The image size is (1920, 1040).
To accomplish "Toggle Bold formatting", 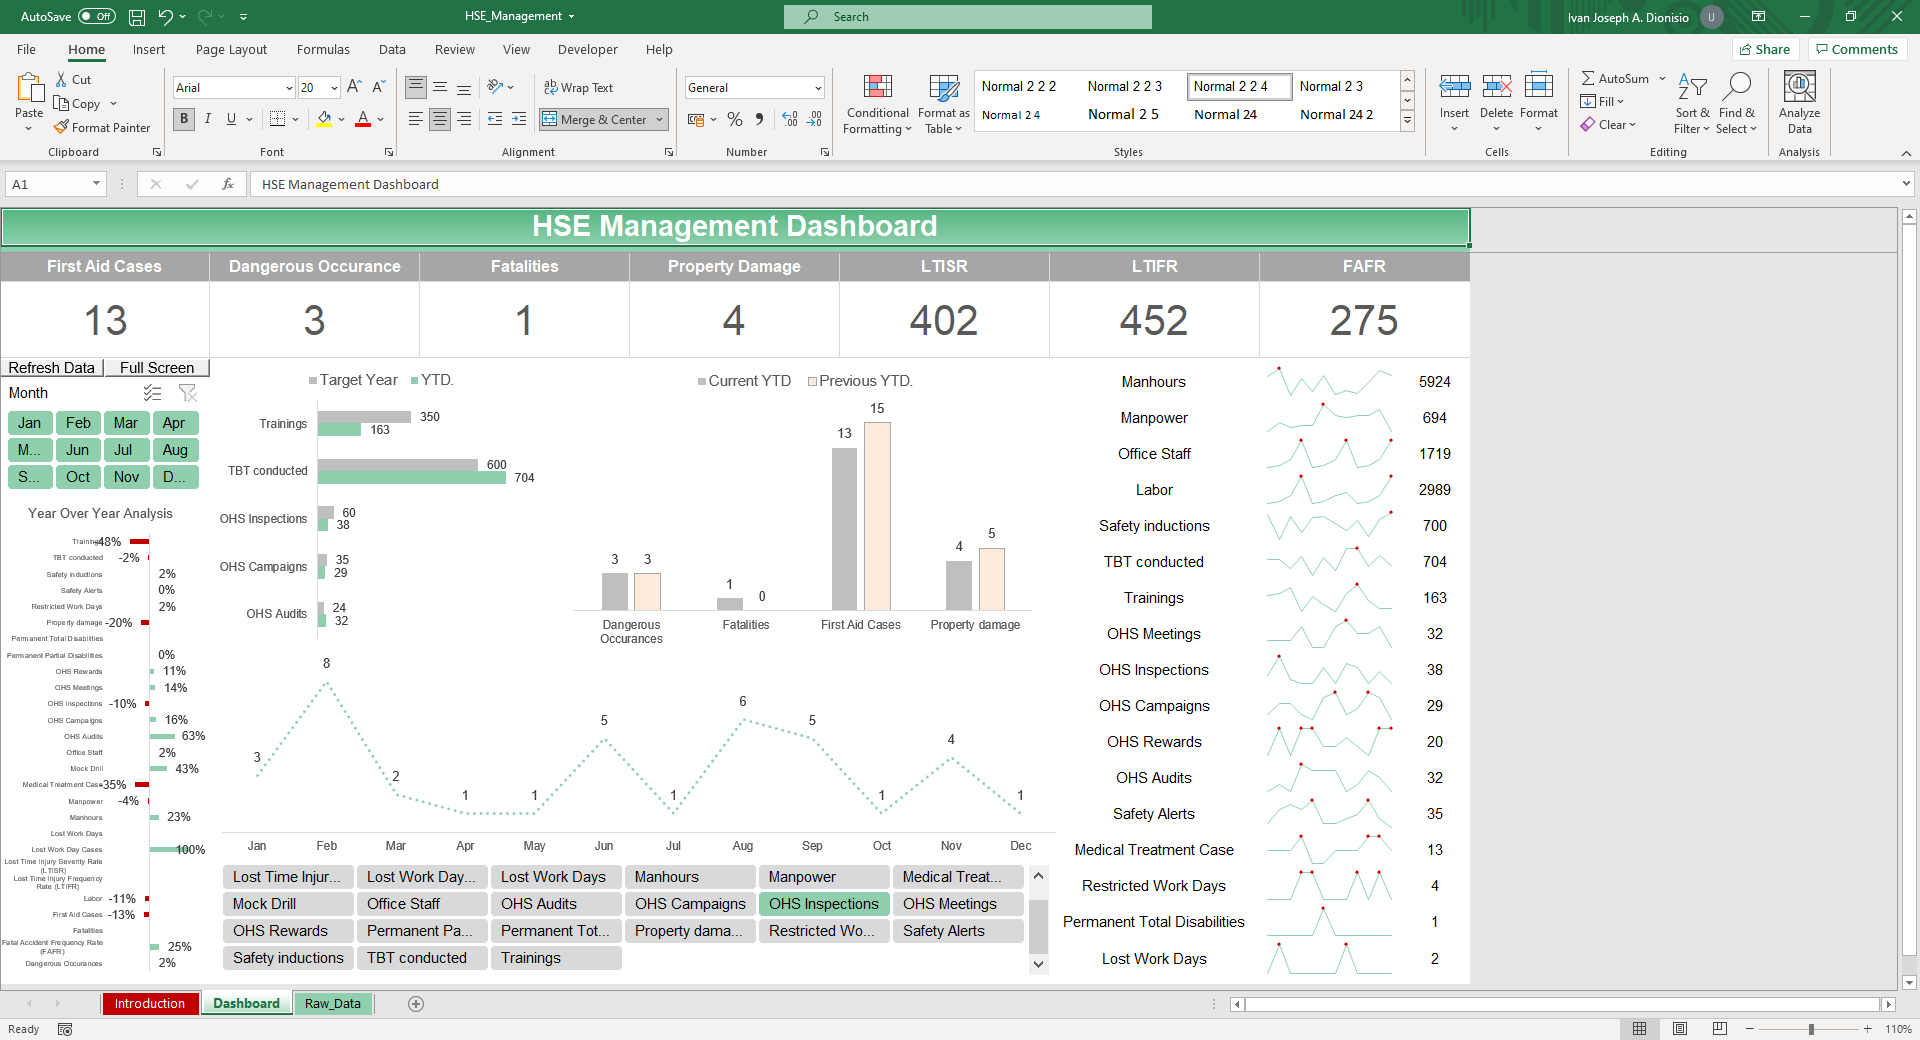I will pos(184,119).
